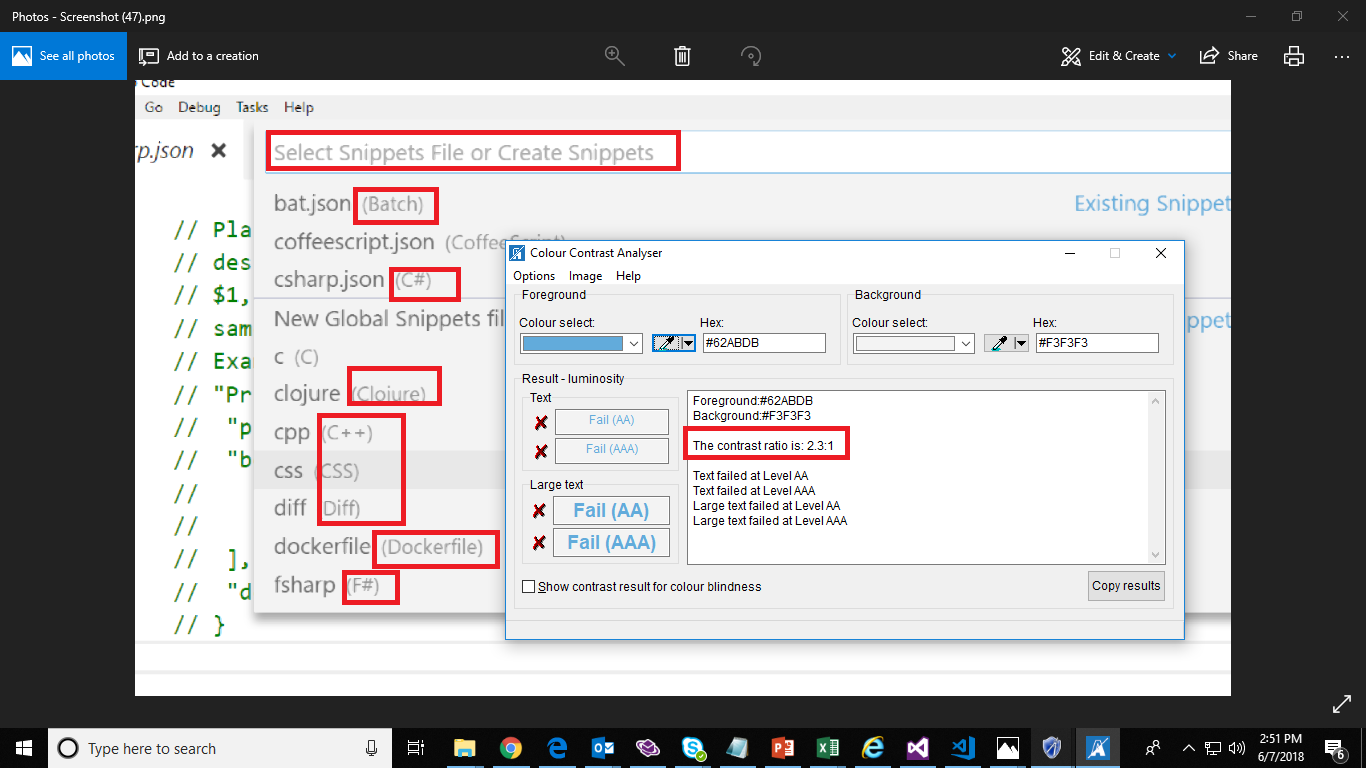The width and height of the screenshot is (1366, 768).
Task: Open the Options menu in Colour Contrast Analyser
Action: [x=534, y=275]
